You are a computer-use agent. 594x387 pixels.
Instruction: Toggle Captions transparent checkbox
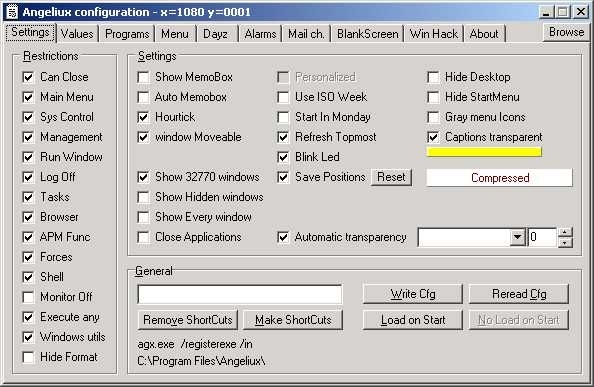click(433, 137)
